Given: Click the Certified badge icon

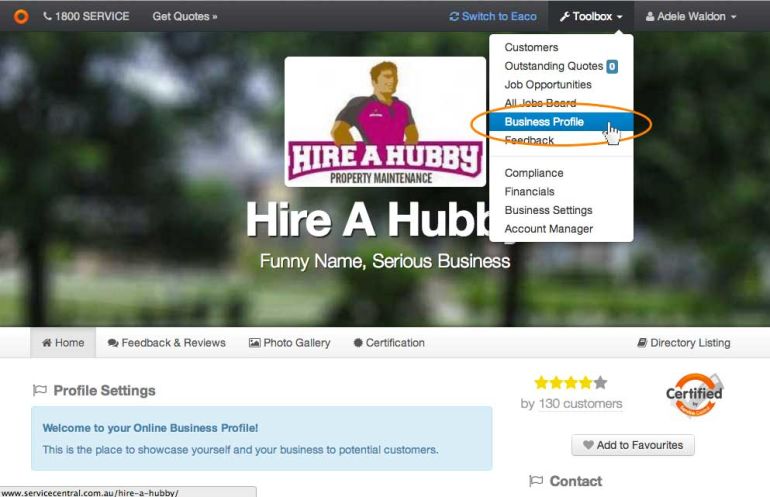Looking at the screenshot, I should pos(695,394).
